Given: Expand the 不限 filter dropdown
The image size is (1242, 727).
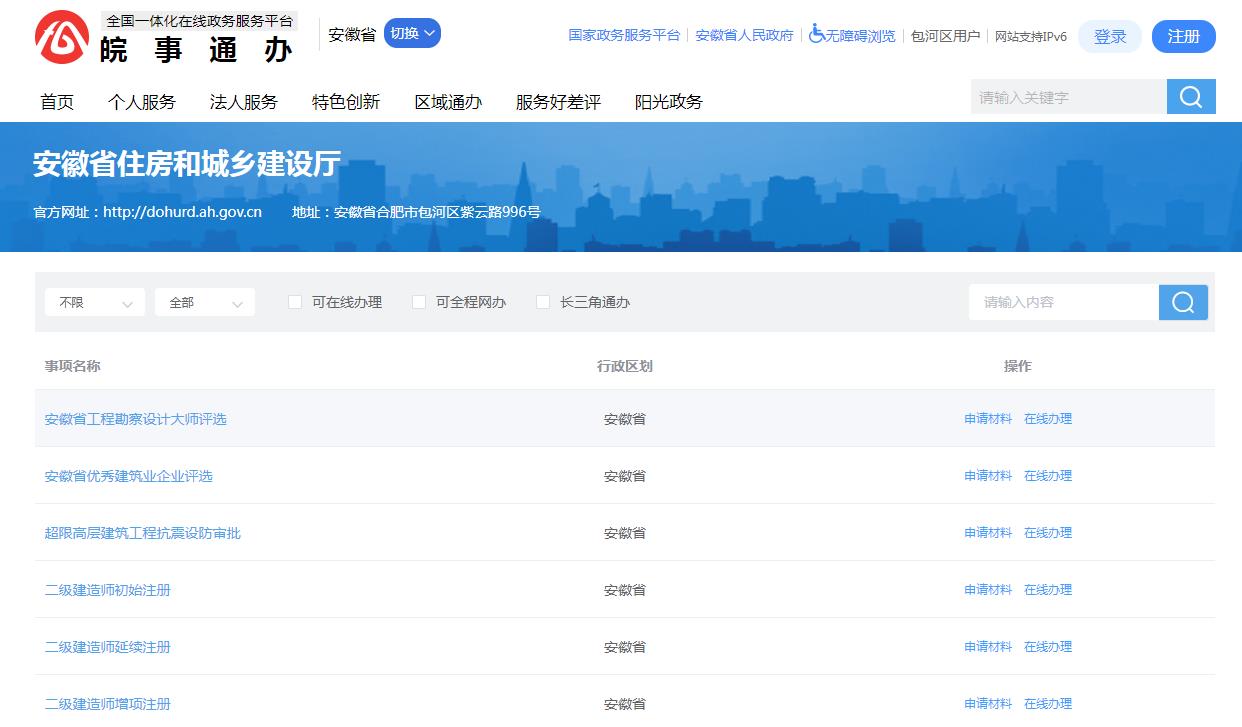Looking at the screenshot, I should [x=94, y=302].
